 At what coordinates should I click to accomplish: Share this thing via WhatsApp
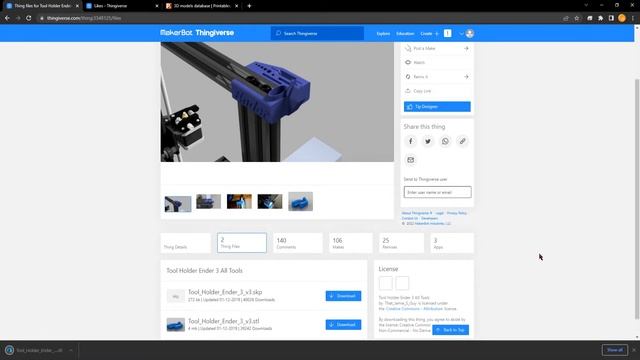click(445, 141)
